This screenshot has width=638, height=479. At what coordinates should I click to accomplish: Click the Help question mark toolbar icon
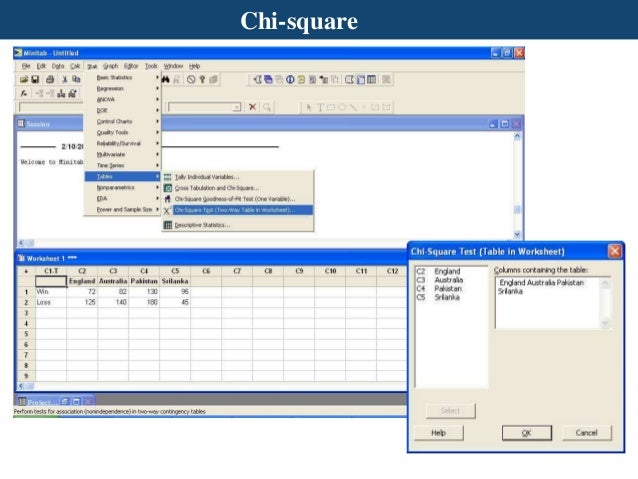click(x=202, y=79)
